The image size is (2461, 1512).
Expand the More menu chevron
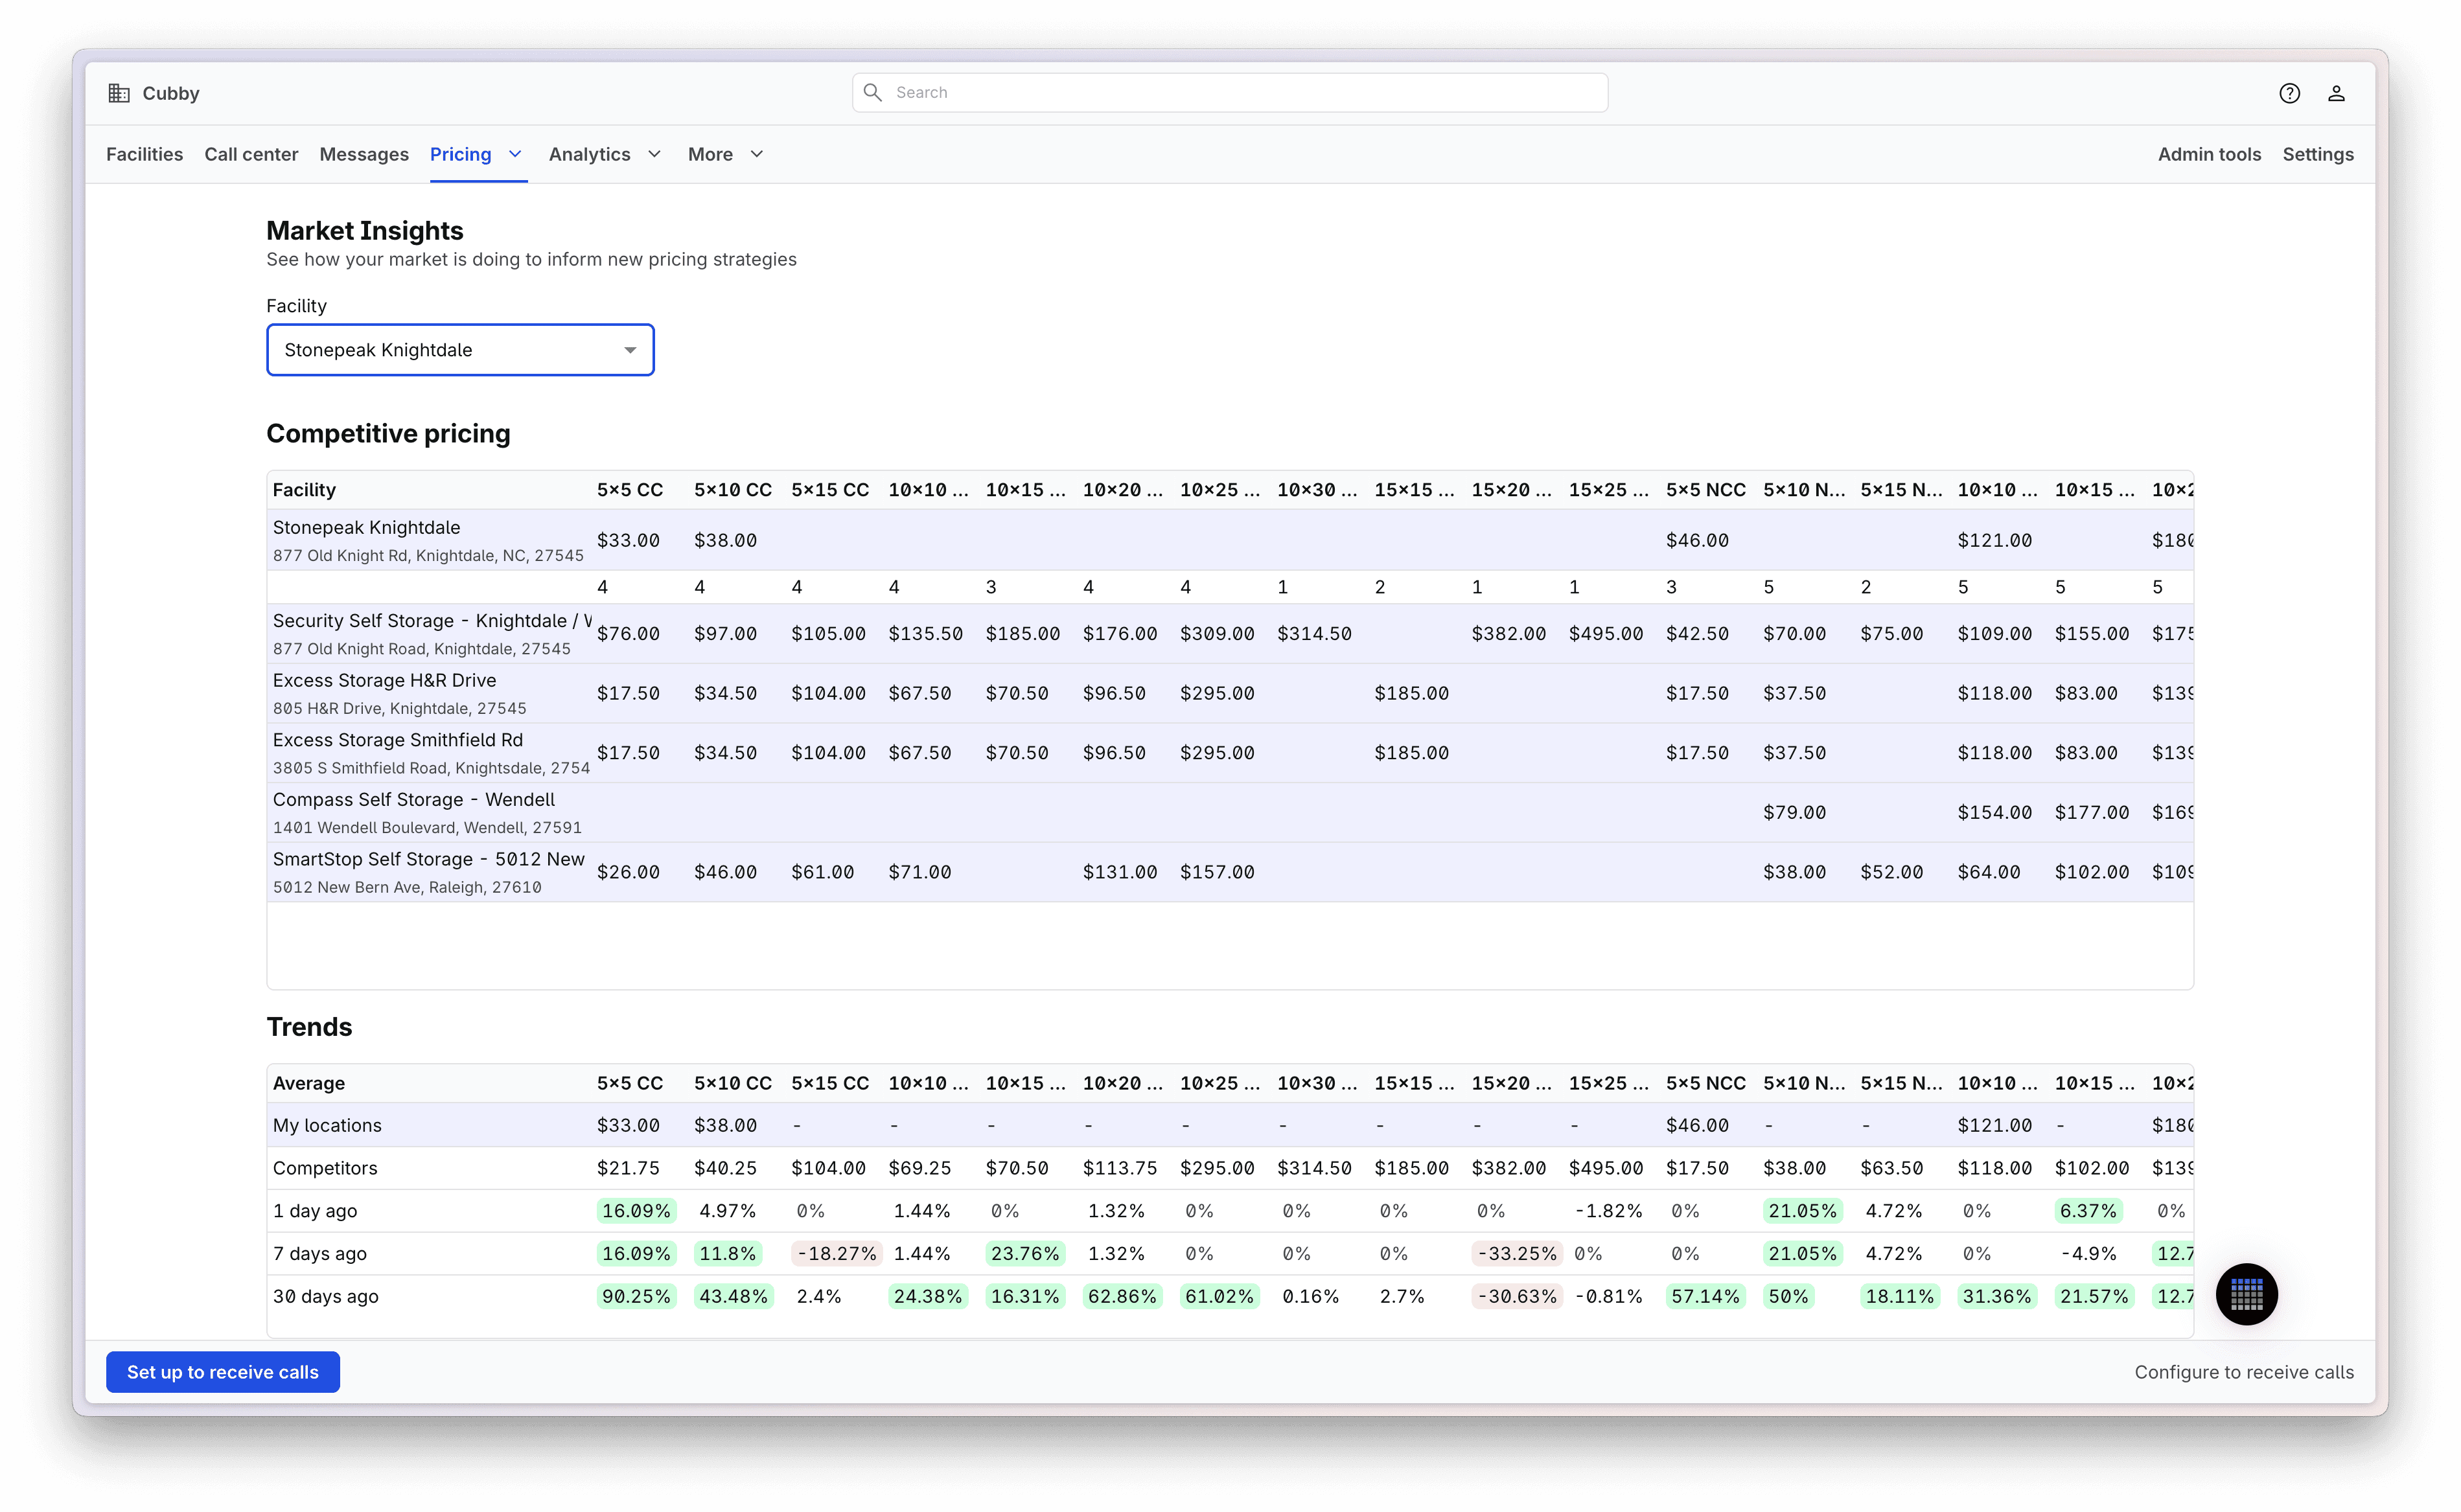point(757,154)
